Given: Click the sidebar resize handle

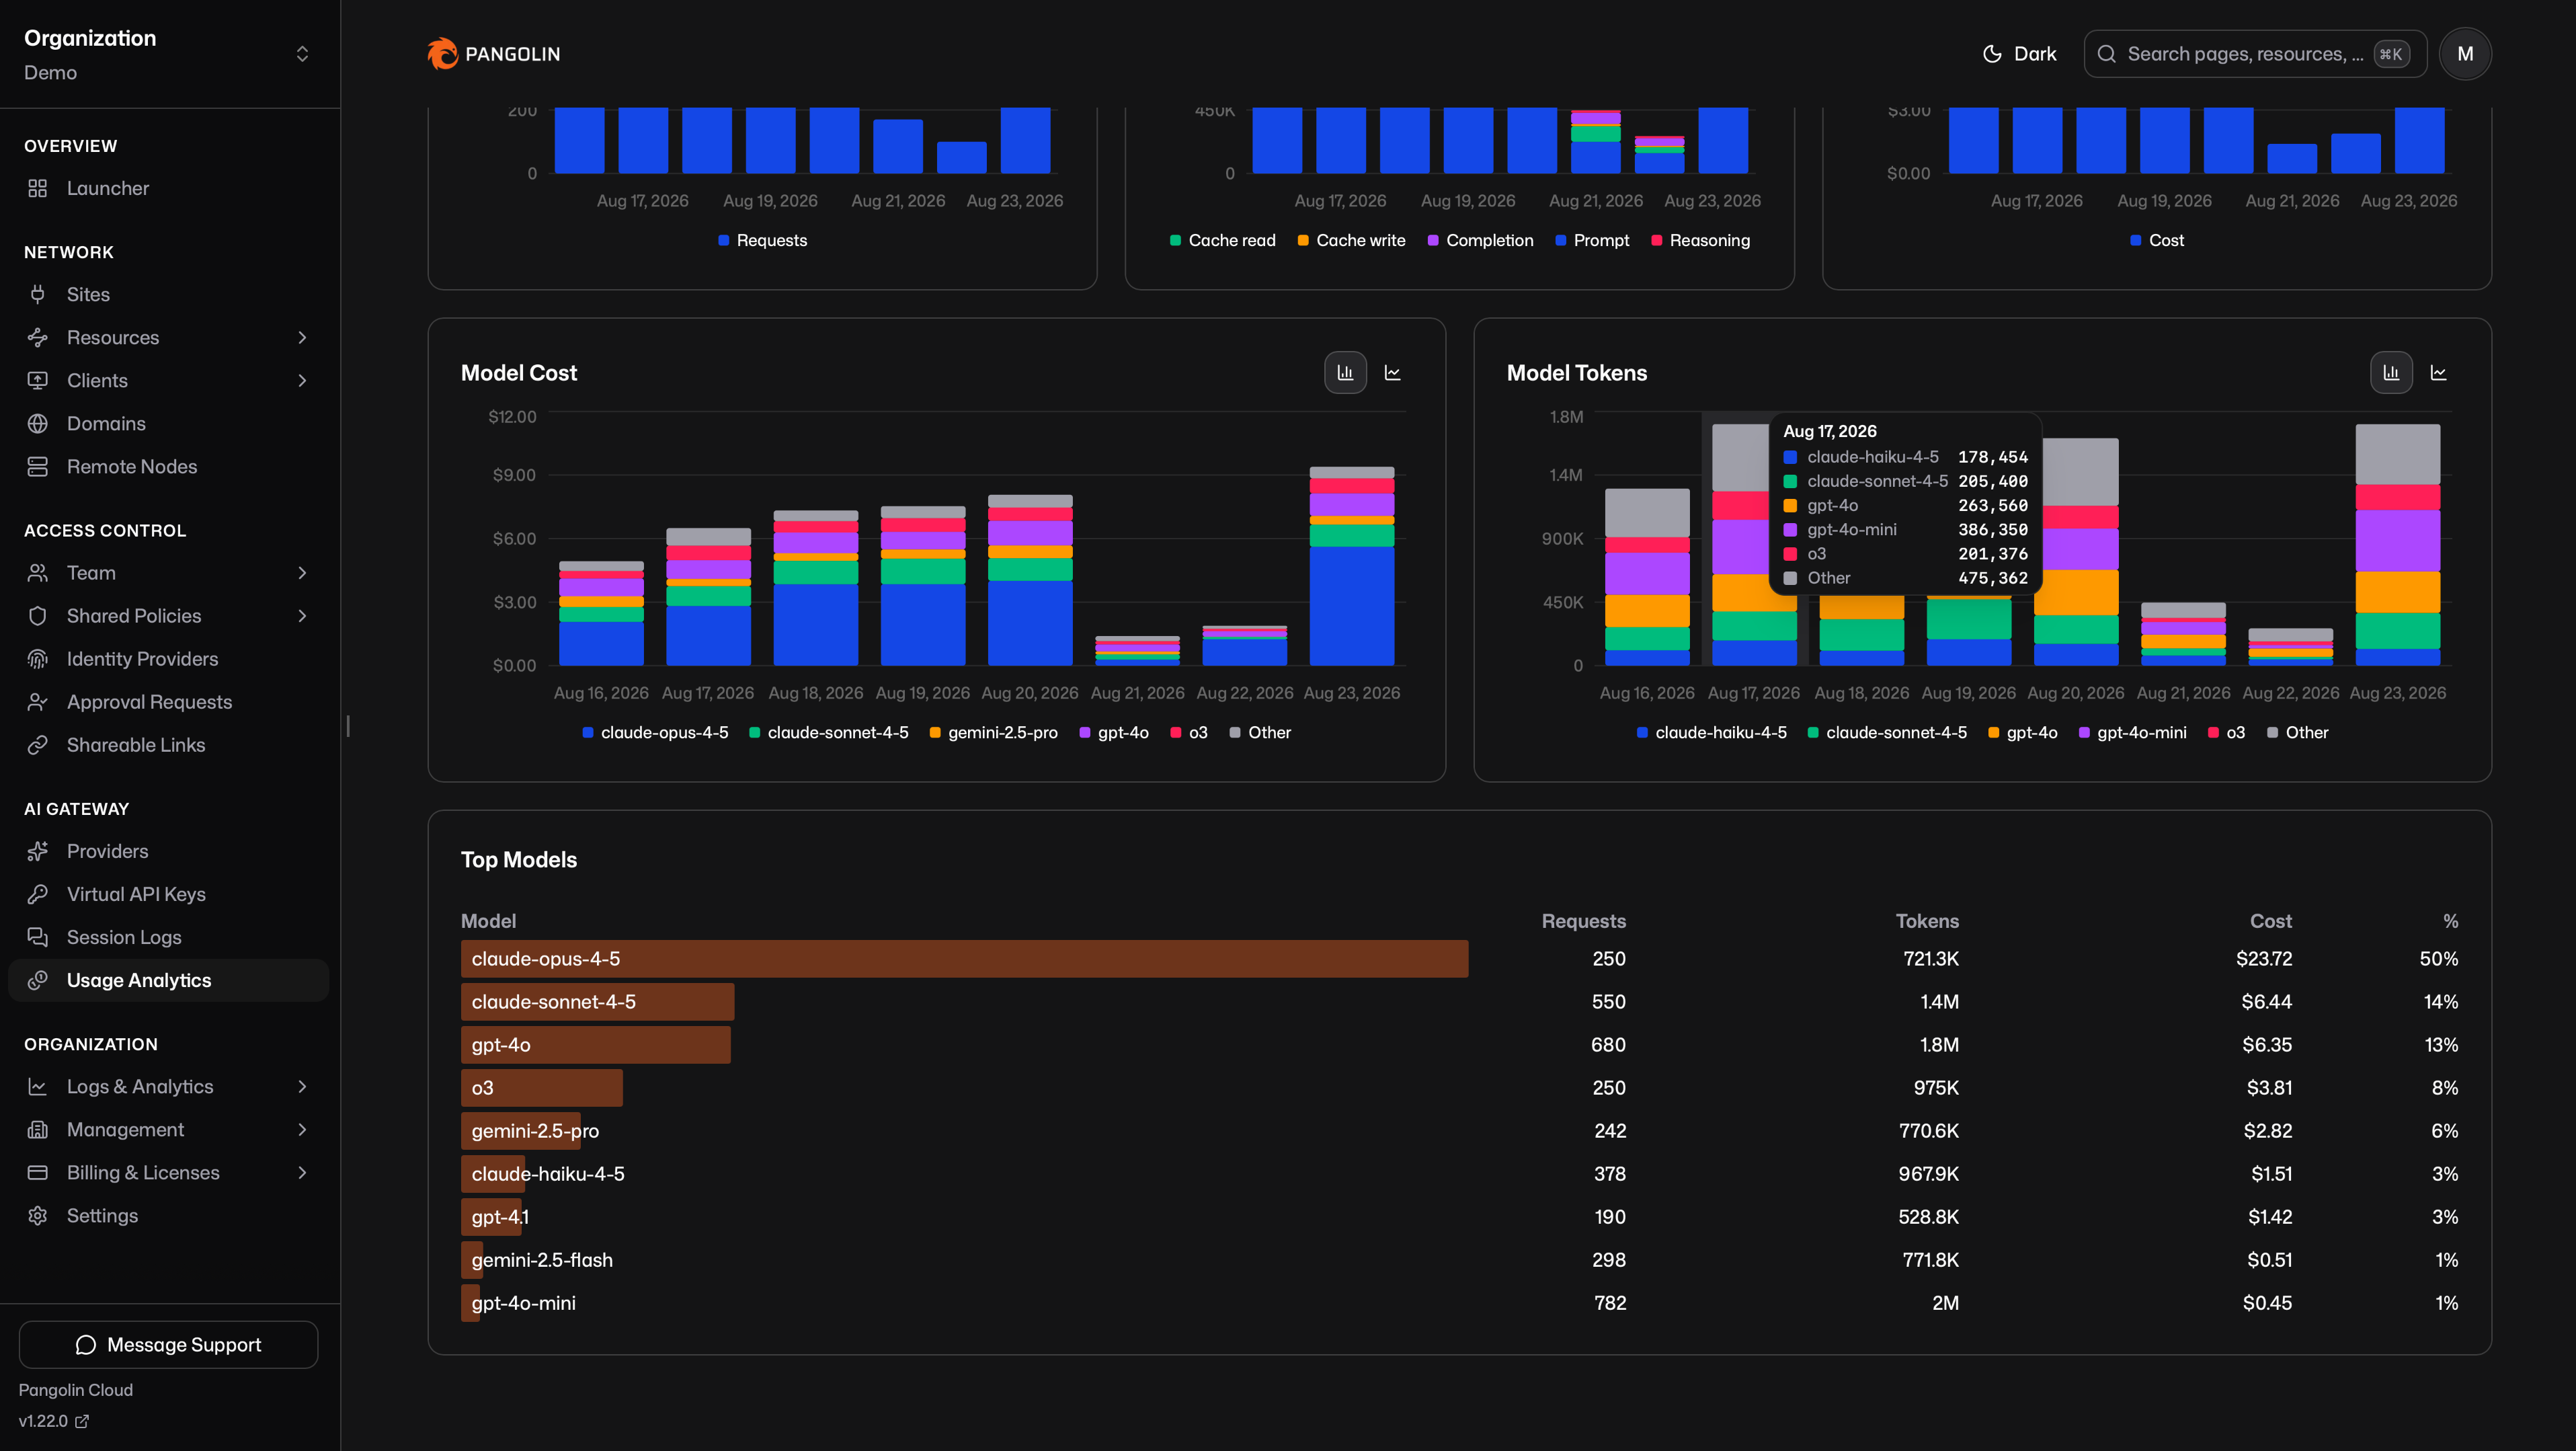Looking at the screenshot, I should (347, 725).
